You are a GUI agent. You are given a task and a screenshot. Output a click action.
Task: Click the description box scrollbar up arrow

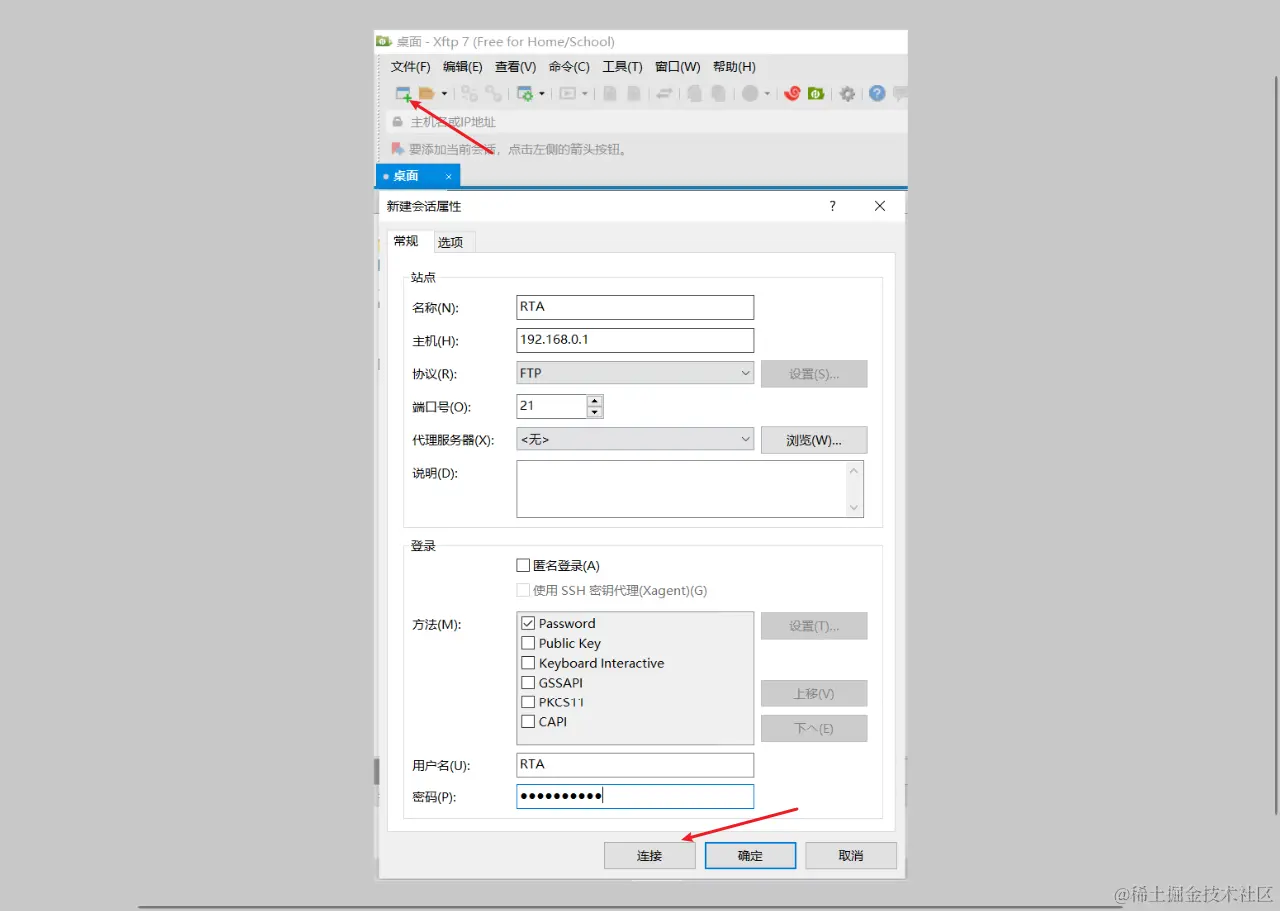[854, 471]
